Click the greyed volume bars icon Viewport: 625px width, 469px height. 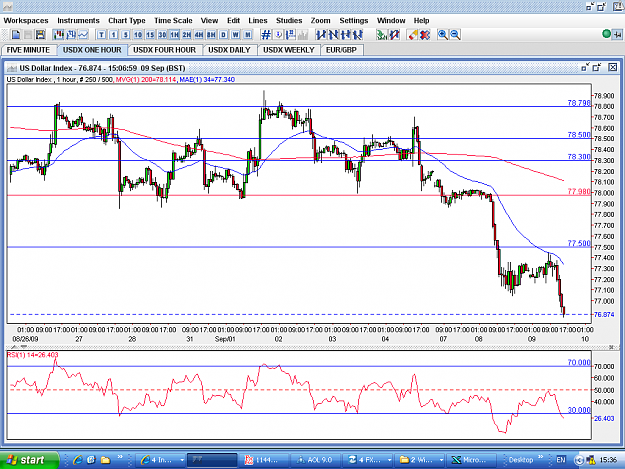click(x=303, y=35)
